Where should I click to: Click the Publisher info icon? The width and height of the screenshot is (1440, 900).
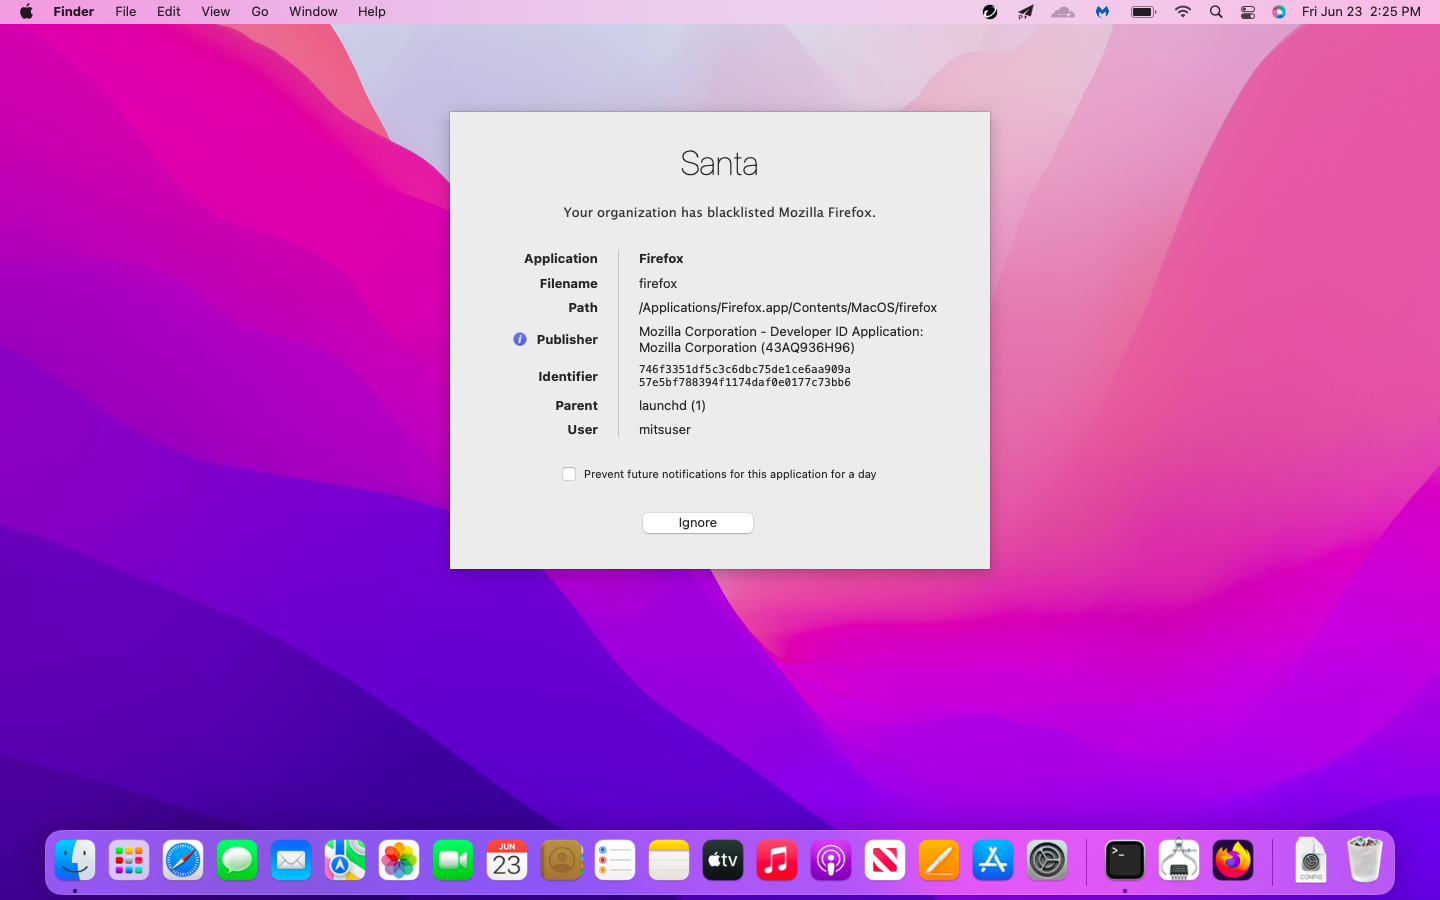[520, 339]
